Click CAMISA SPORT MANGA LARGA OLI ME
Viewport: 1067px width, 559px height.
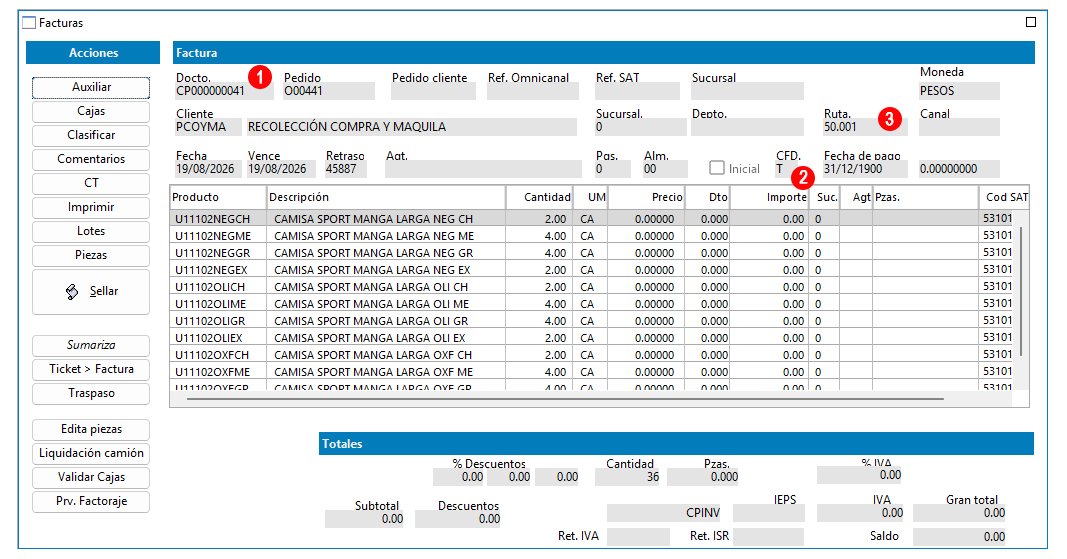pos(374,304)
